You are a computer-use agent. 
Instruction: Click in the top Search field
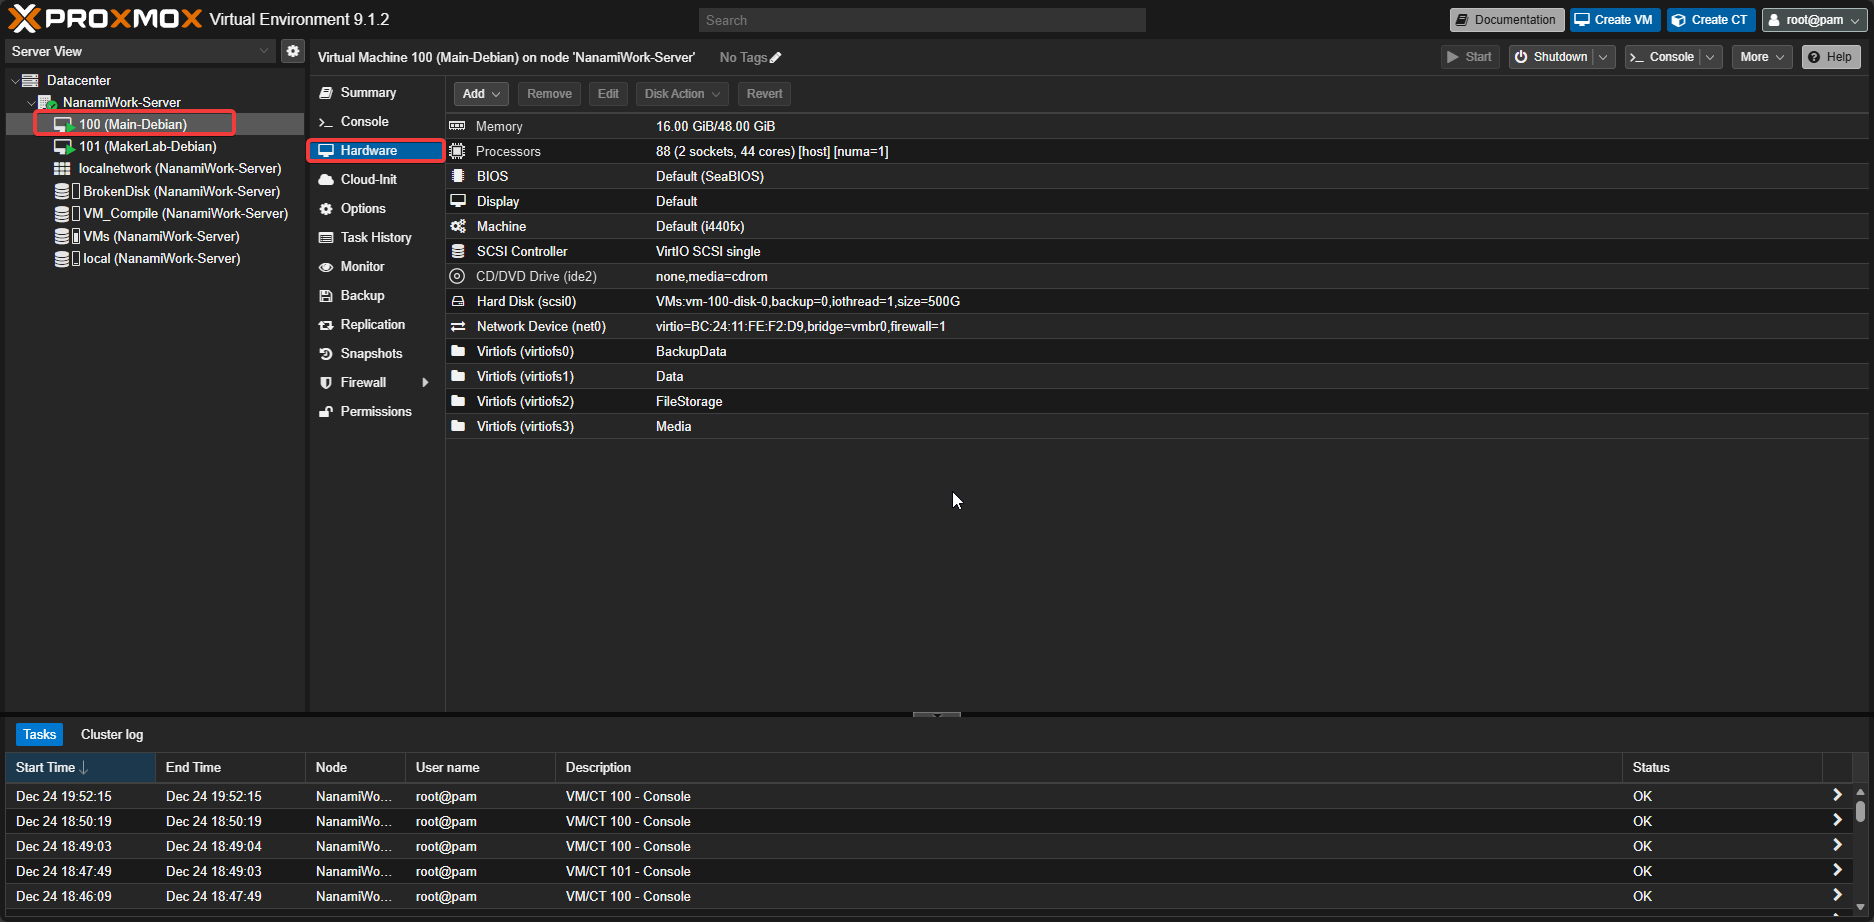pyautogui.click(x=921, y=20)
